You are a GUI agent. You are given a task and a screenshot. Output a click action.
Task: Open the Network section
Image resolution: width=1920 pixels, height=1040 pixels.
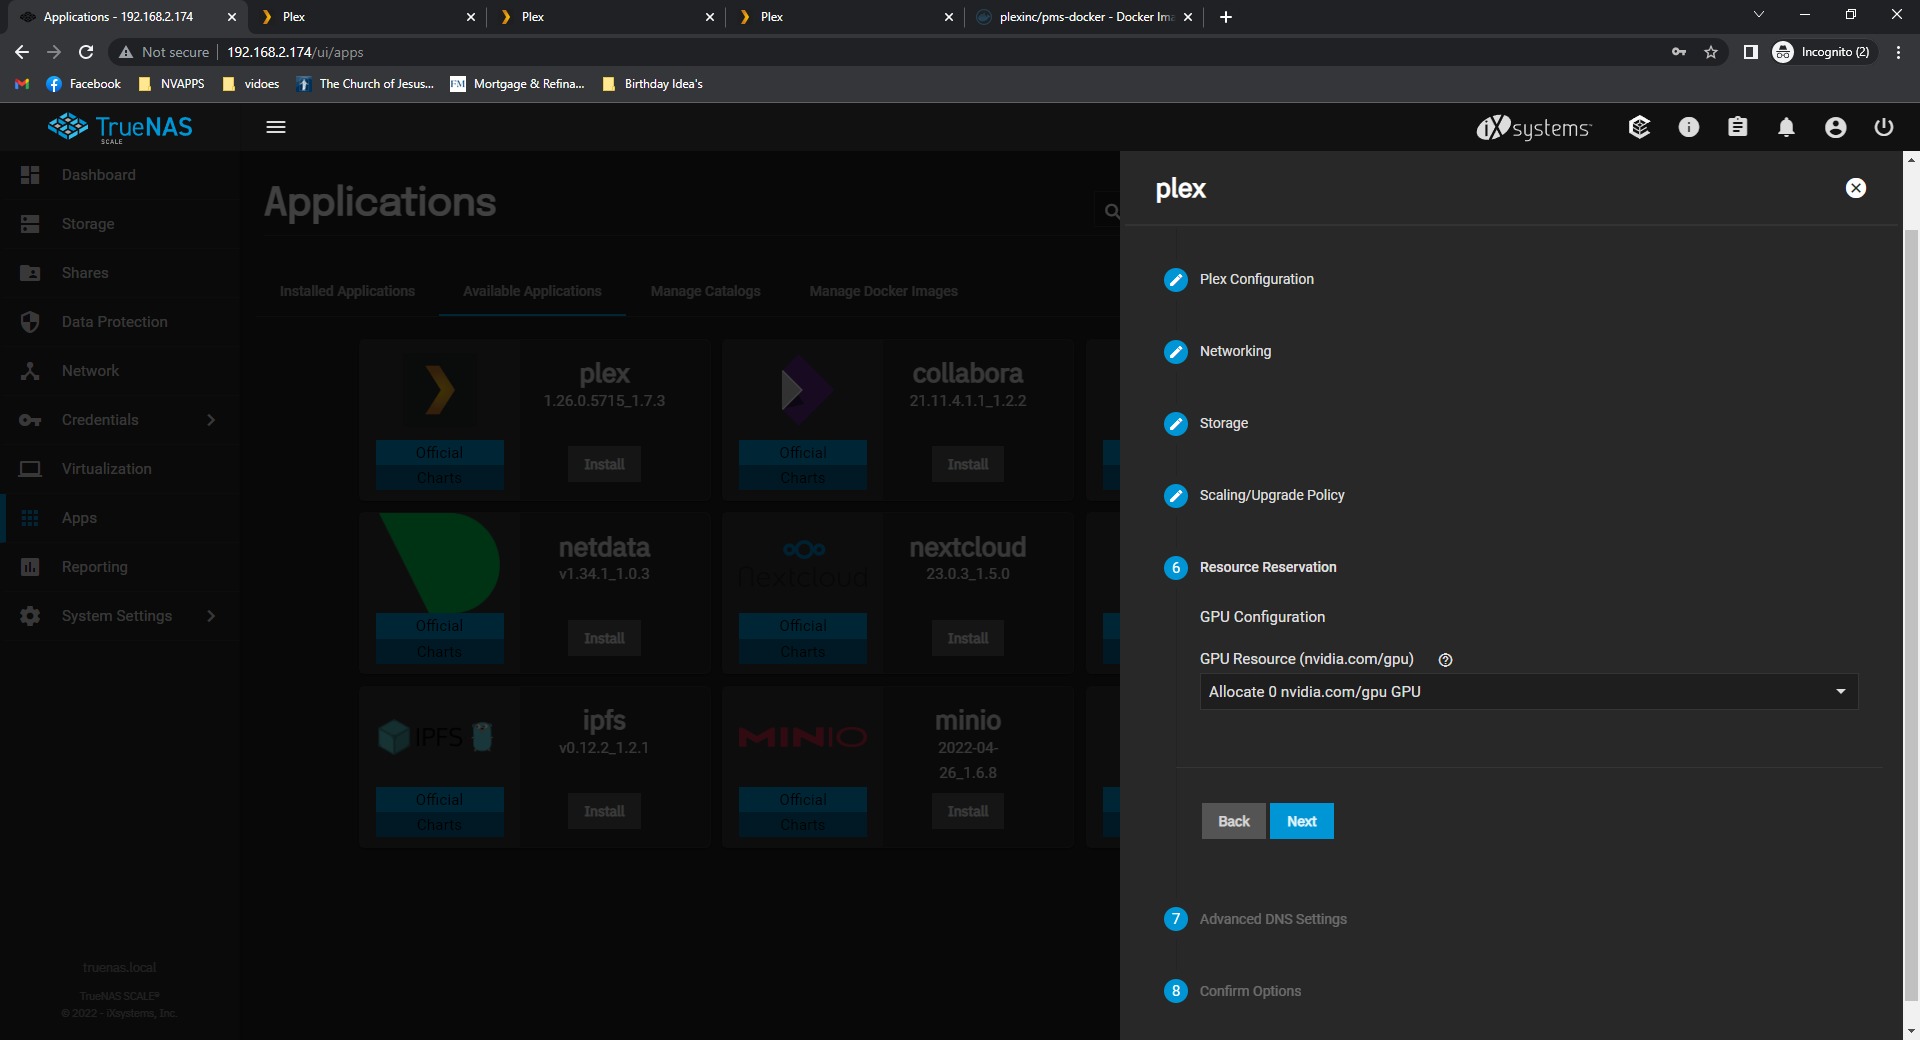(90, 371)
